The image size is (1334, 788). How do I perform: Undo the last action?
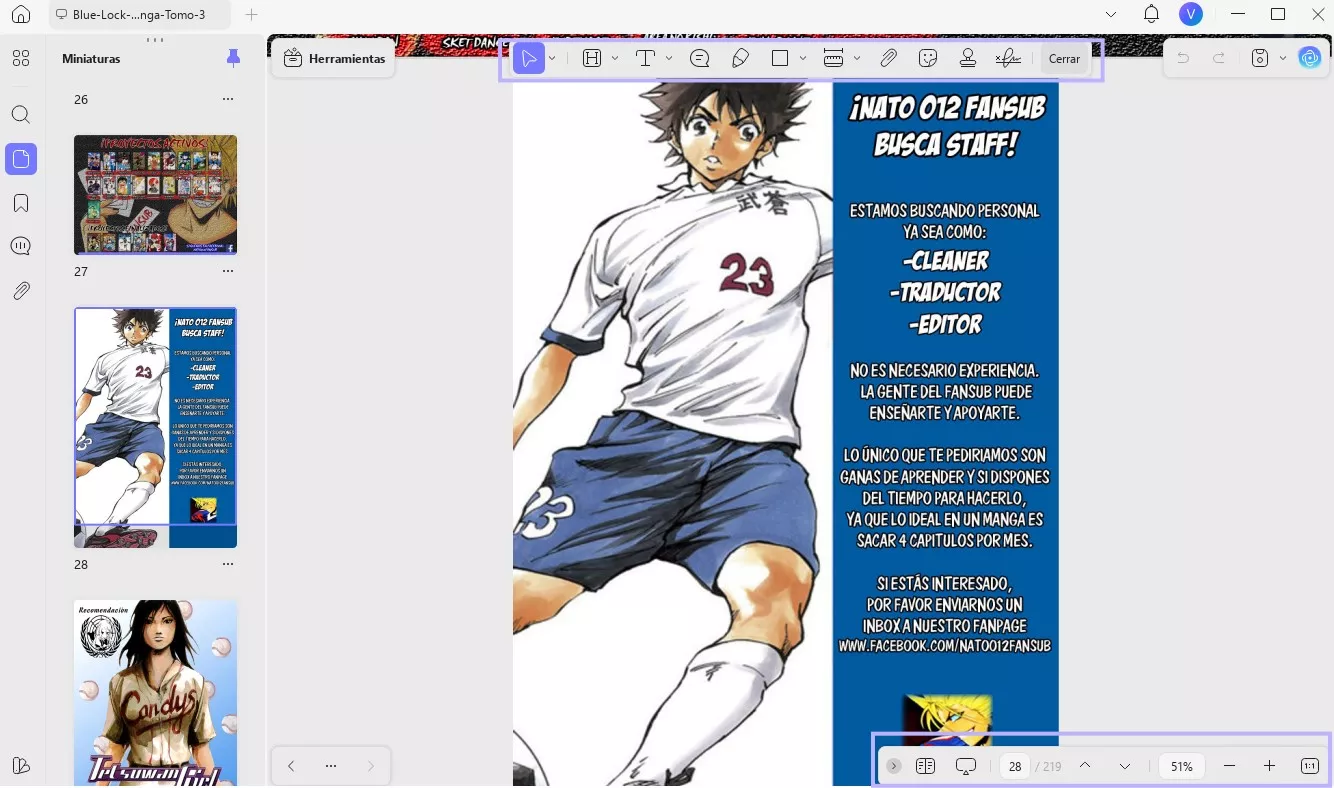click(x=1183, y=59)
